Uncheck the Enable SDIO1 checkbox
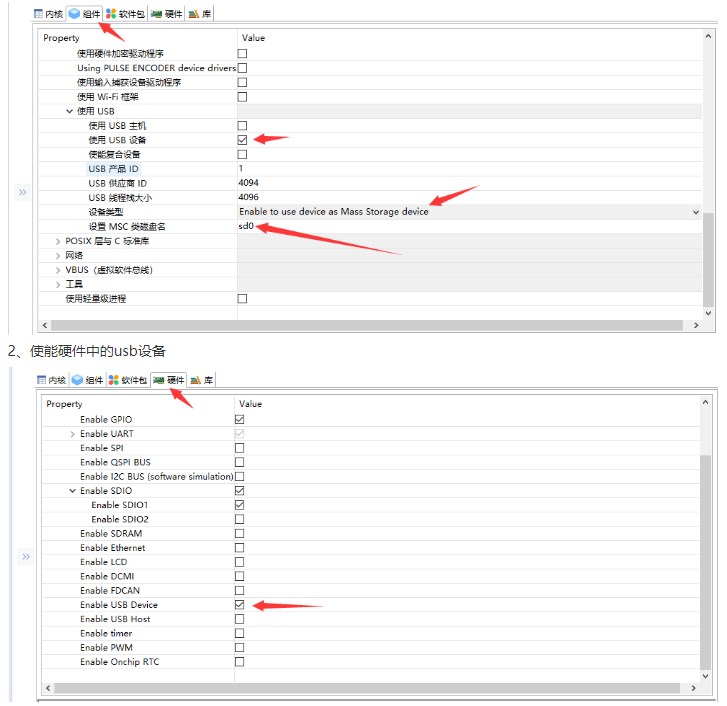 pos(239,505)
